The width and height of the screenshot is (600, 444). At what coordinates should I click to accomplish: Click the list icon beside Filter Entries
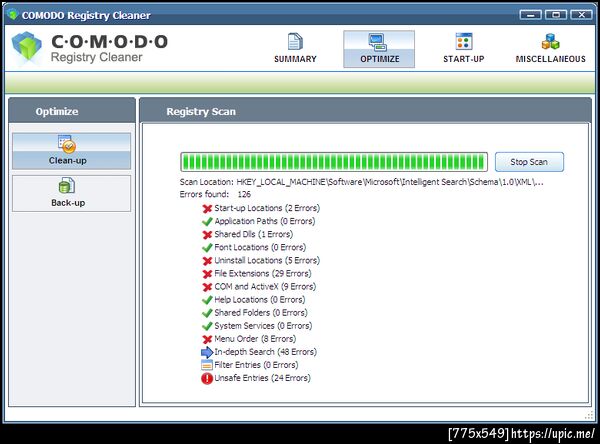pos(207,365)
